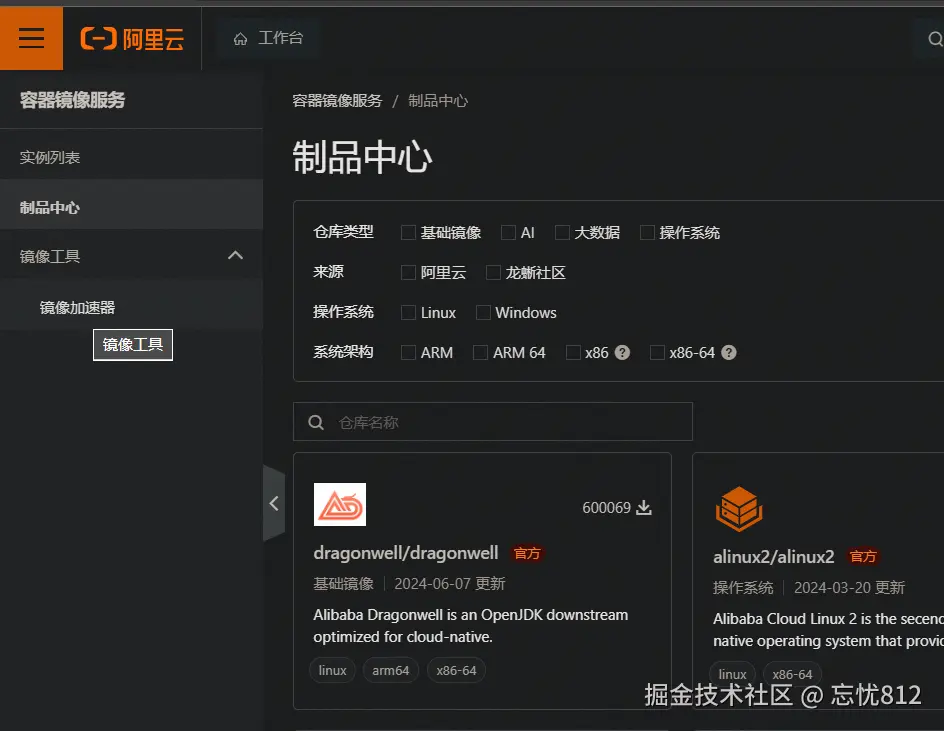The width and height of the screenshot is (944, 731).
Task: Click the Alibaba Cloud (阿里云) logo
Action: pyautogui.click(x=131, y=38)
